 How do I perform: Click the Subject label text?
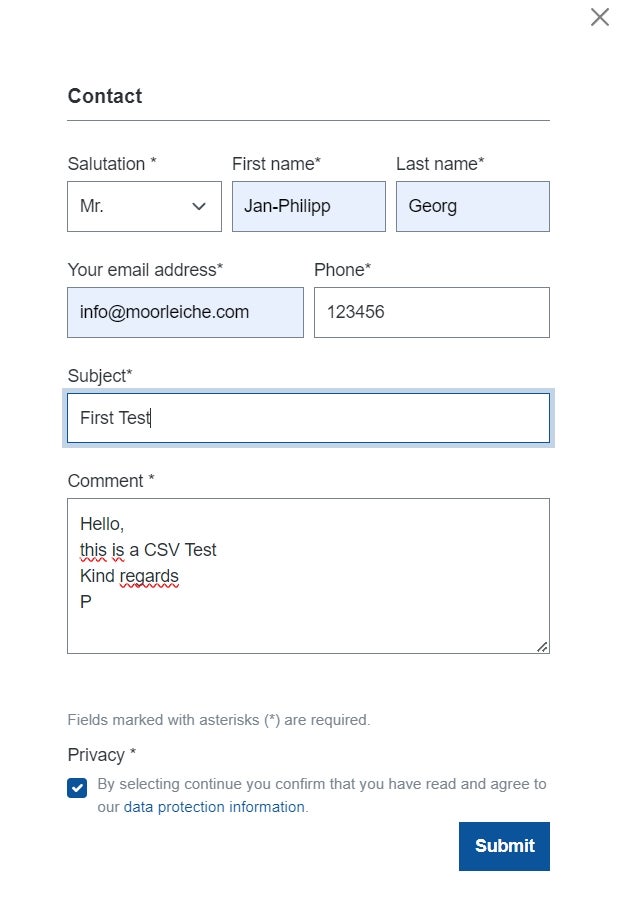[x=100, y=376]
